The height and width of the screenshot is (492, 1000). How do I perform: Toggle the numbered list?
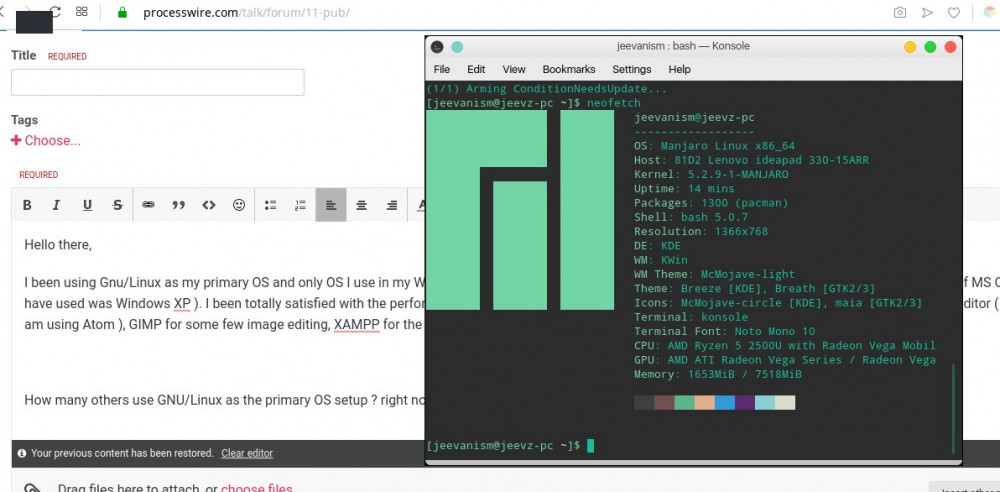(300, 205)
